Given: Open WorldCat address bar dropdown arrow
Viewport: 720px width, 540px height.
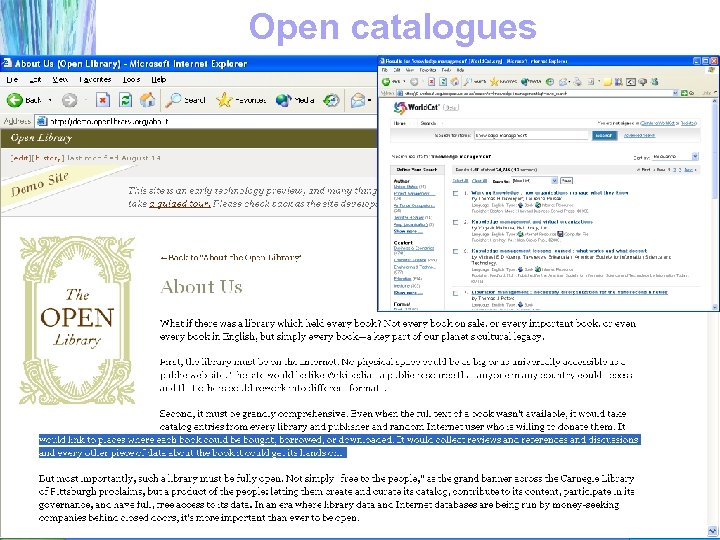Looking at the screenshot, I should point(675,93).
